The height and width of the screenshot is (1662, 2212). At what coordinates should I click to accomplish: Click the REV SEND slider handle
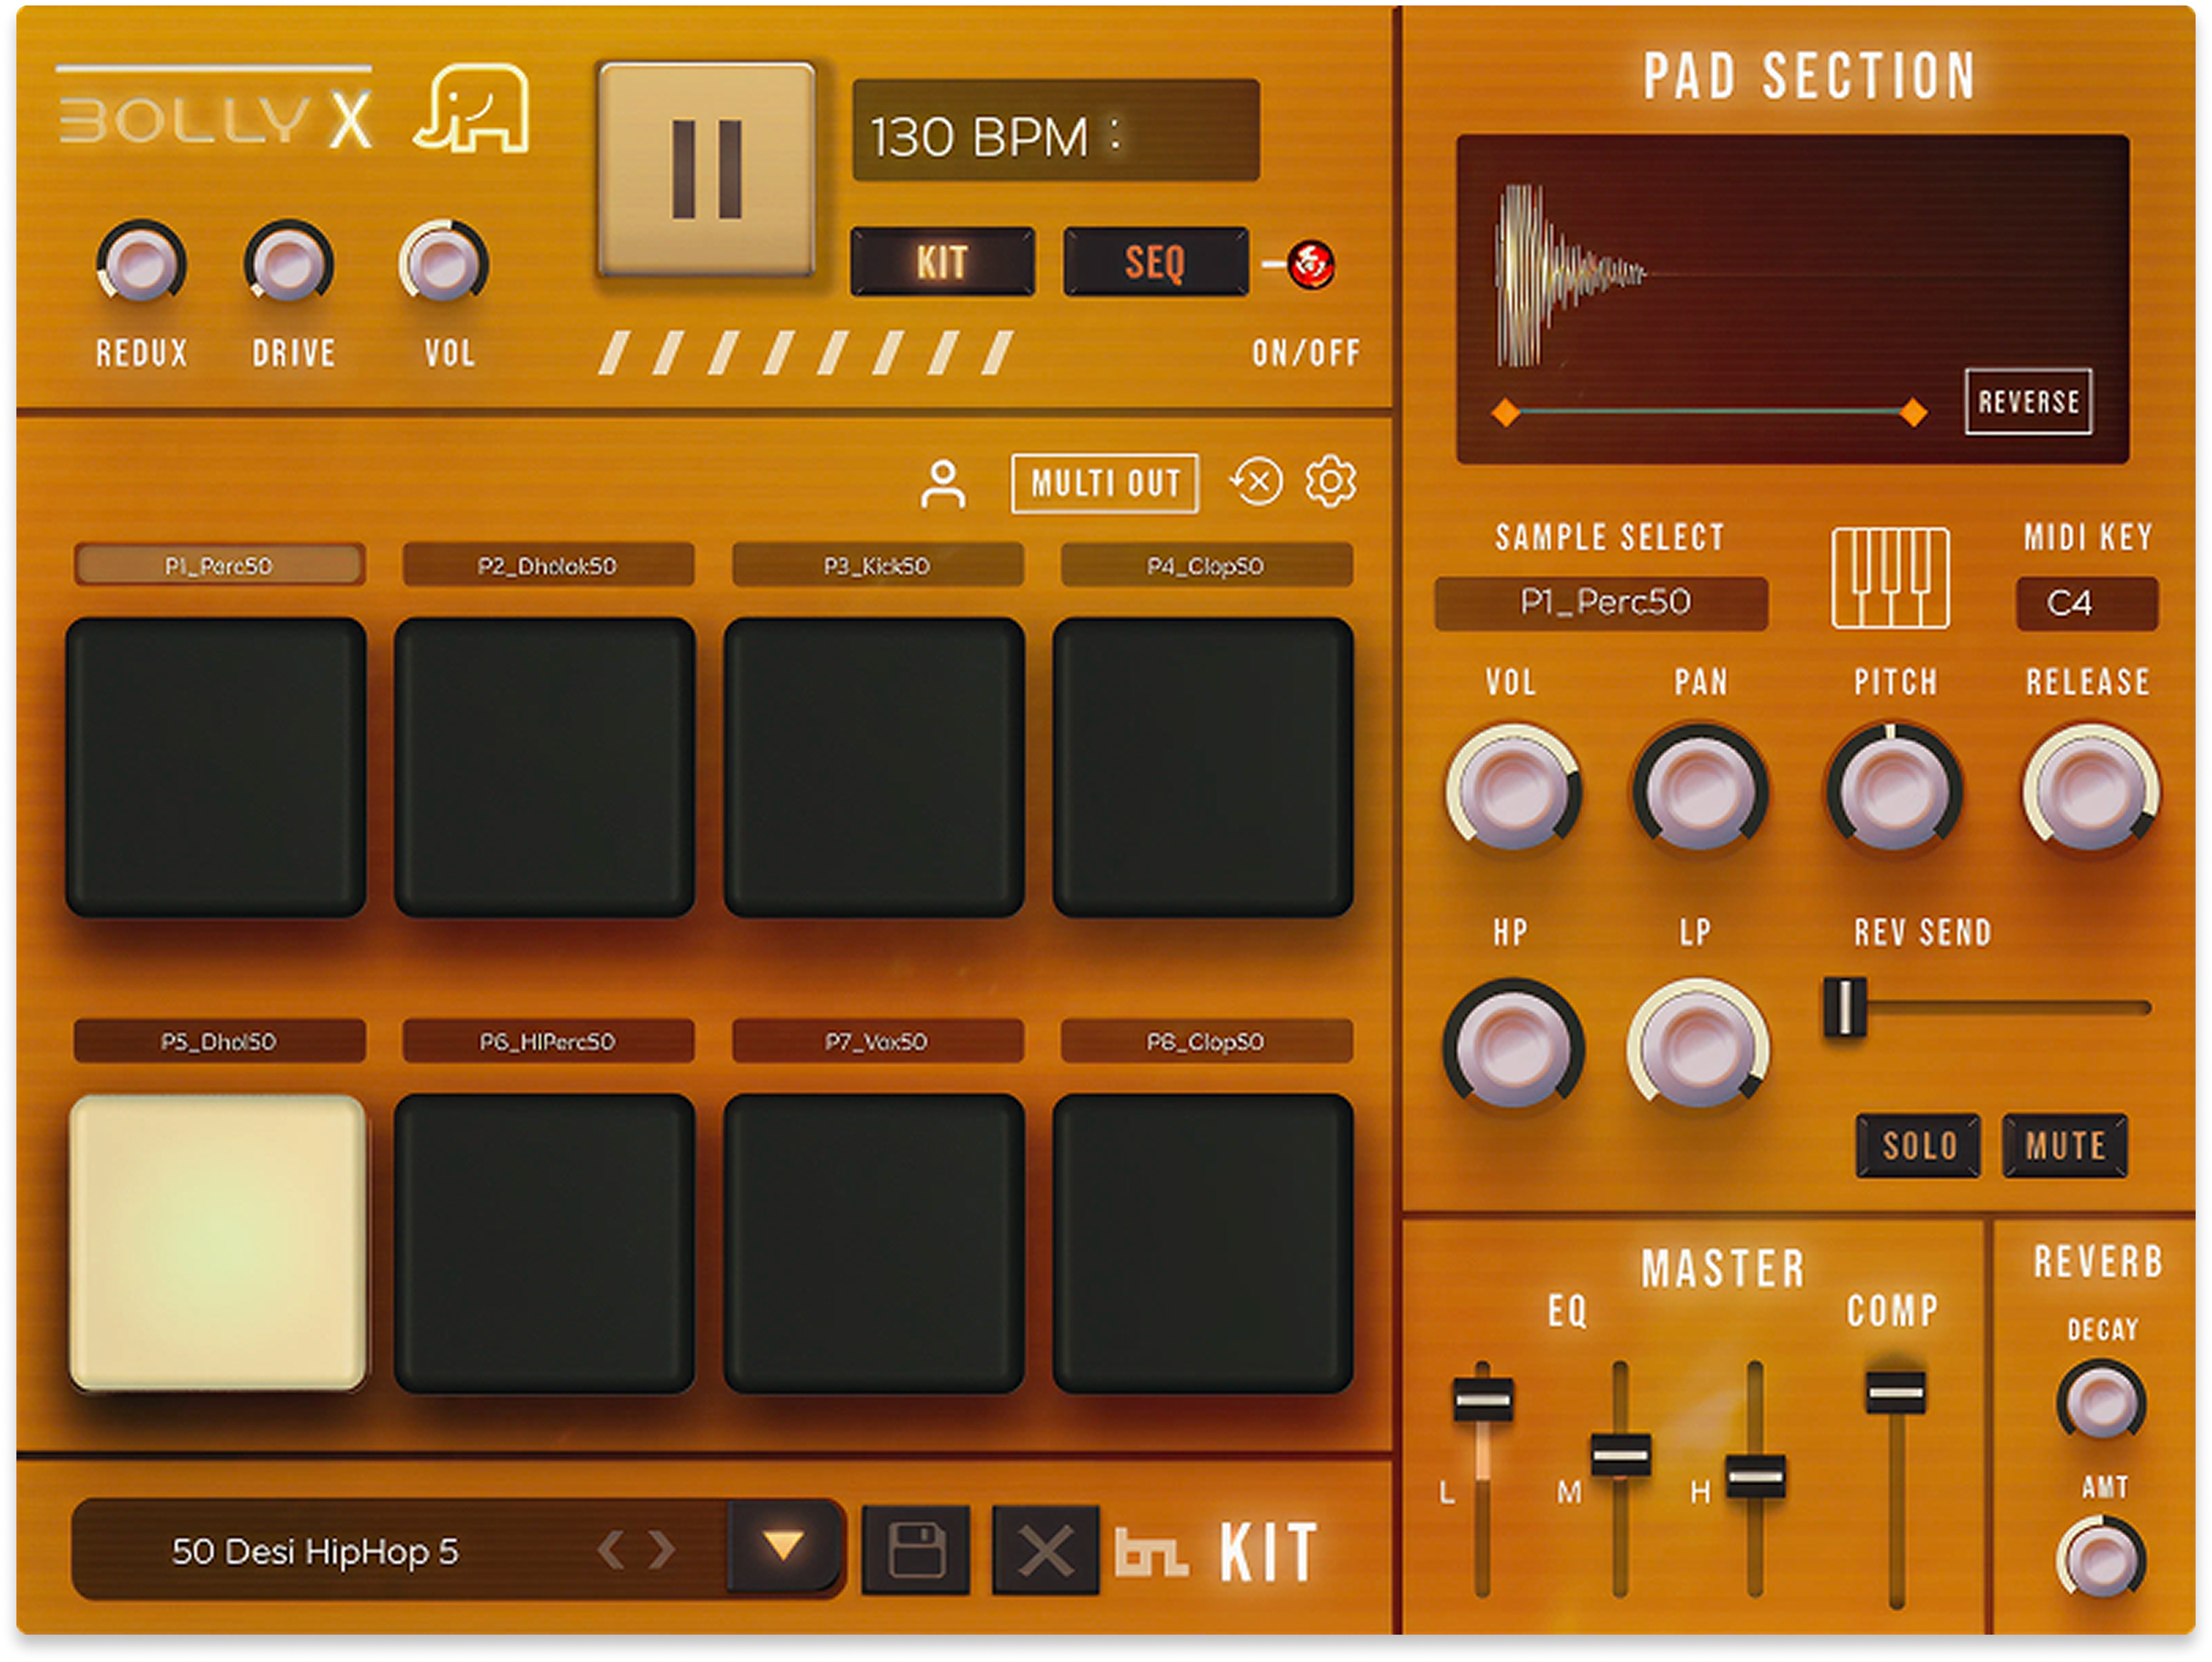click(1844, 1006)
